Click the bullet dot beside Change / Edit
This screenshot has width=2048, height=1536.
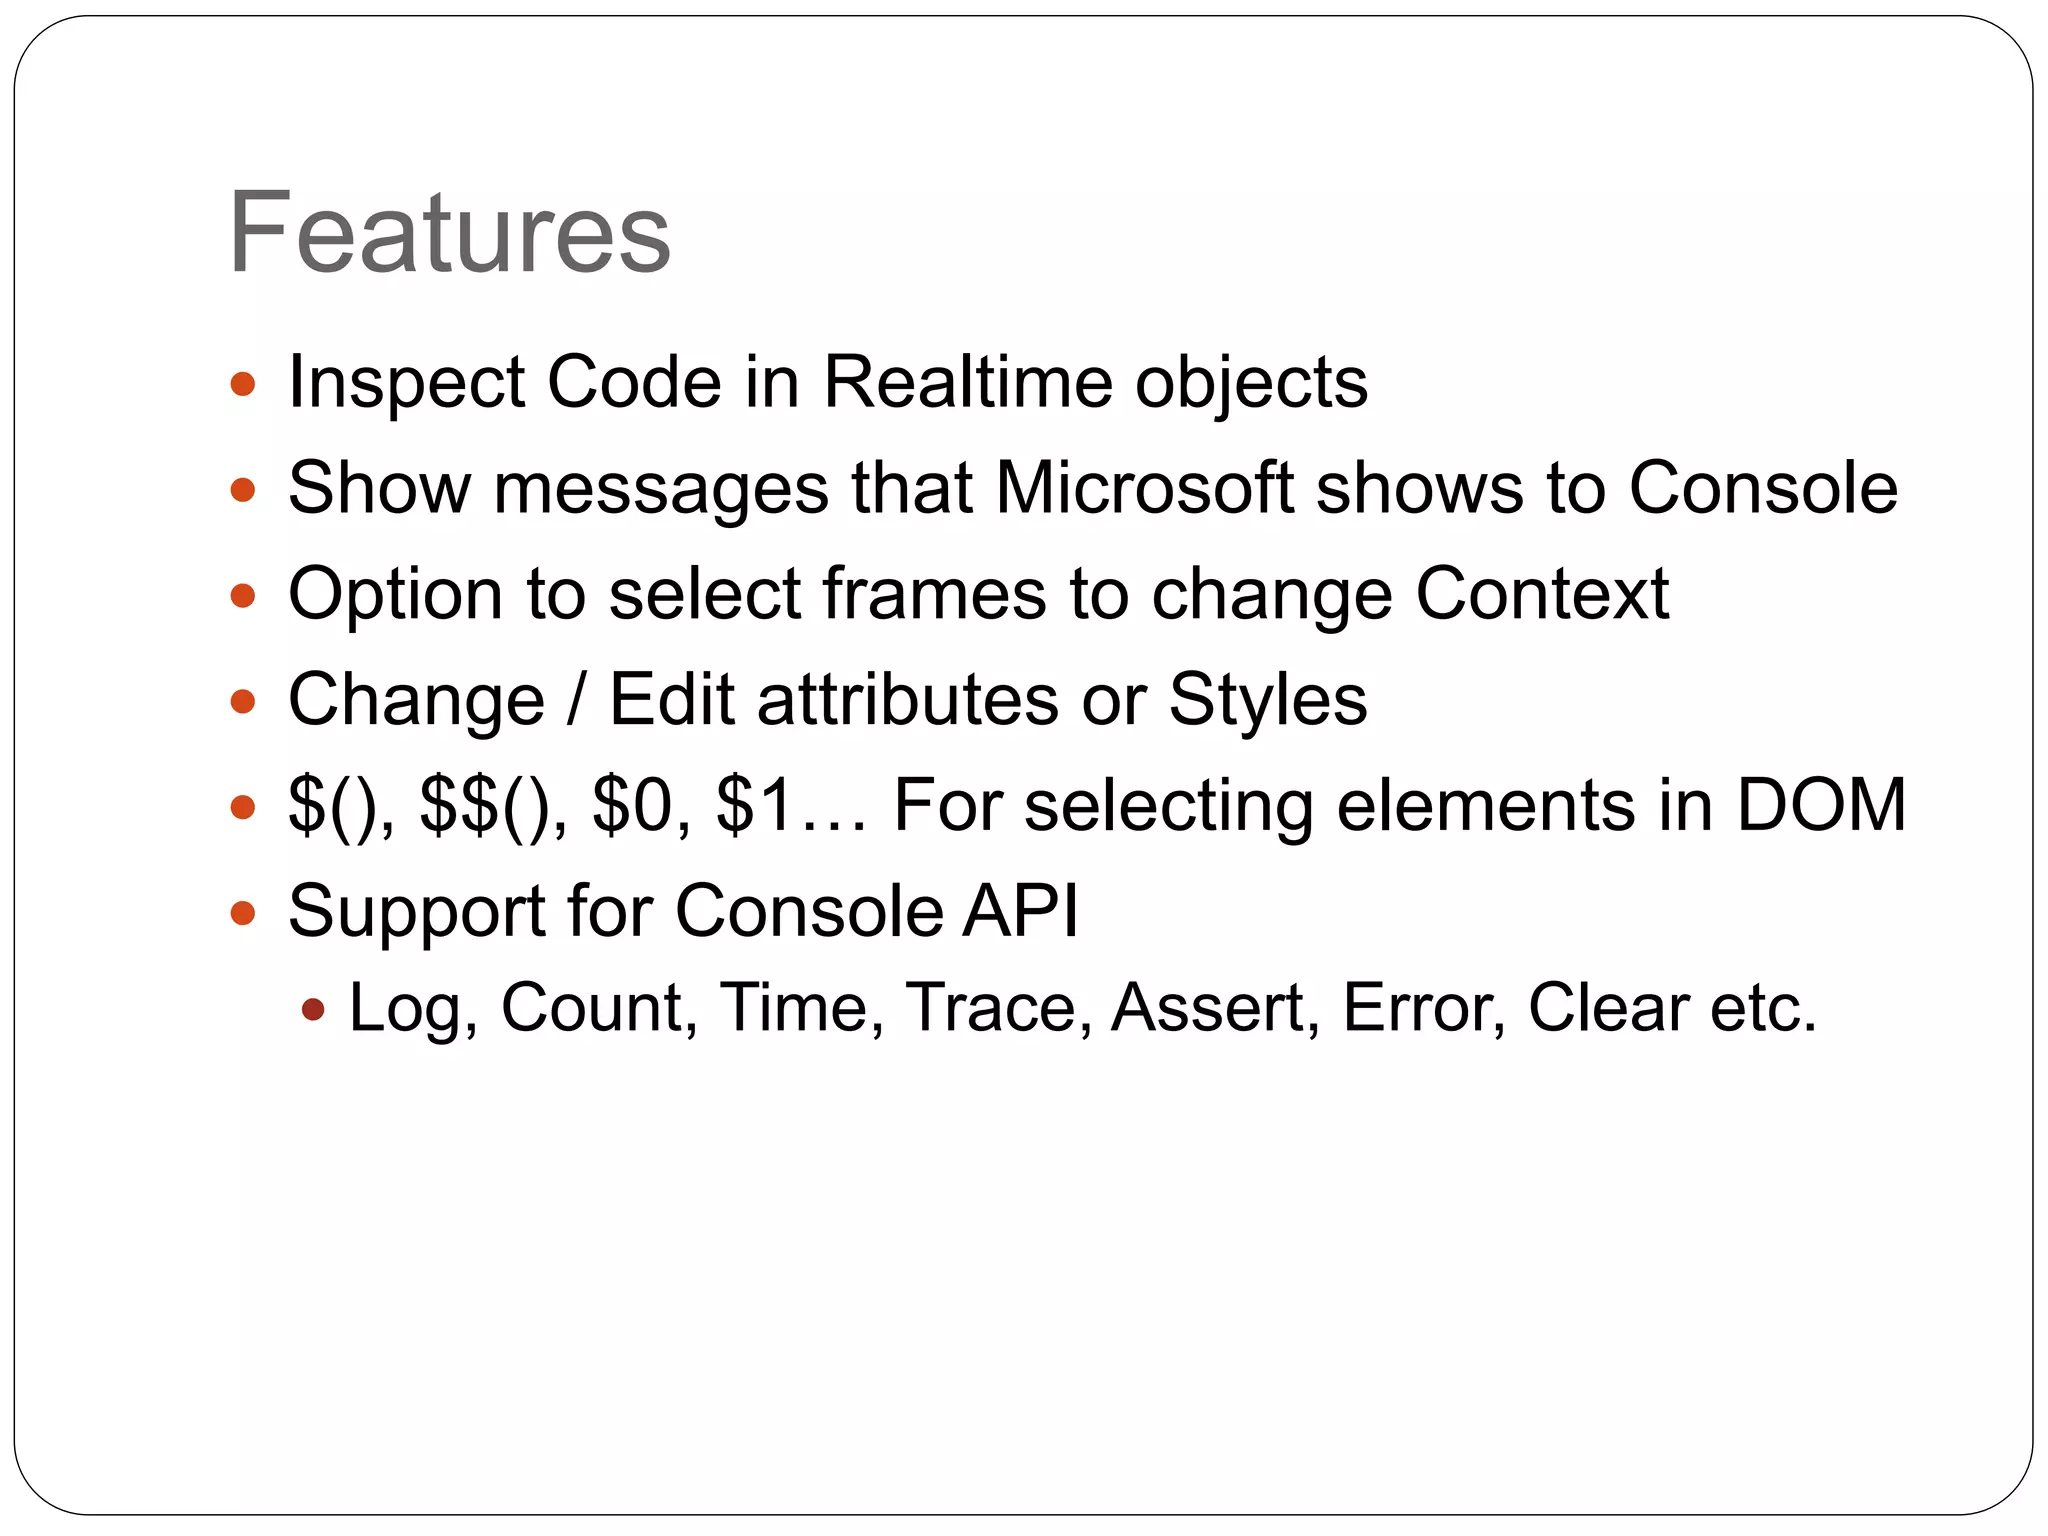pos(243,702)
